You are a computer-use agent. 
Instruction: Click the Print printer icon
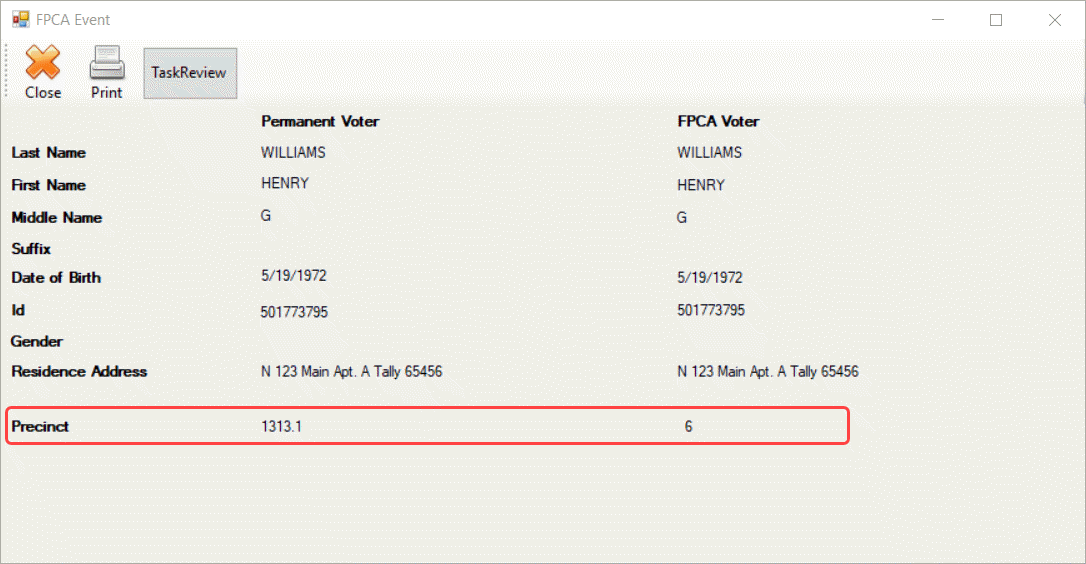click(107, 62)
